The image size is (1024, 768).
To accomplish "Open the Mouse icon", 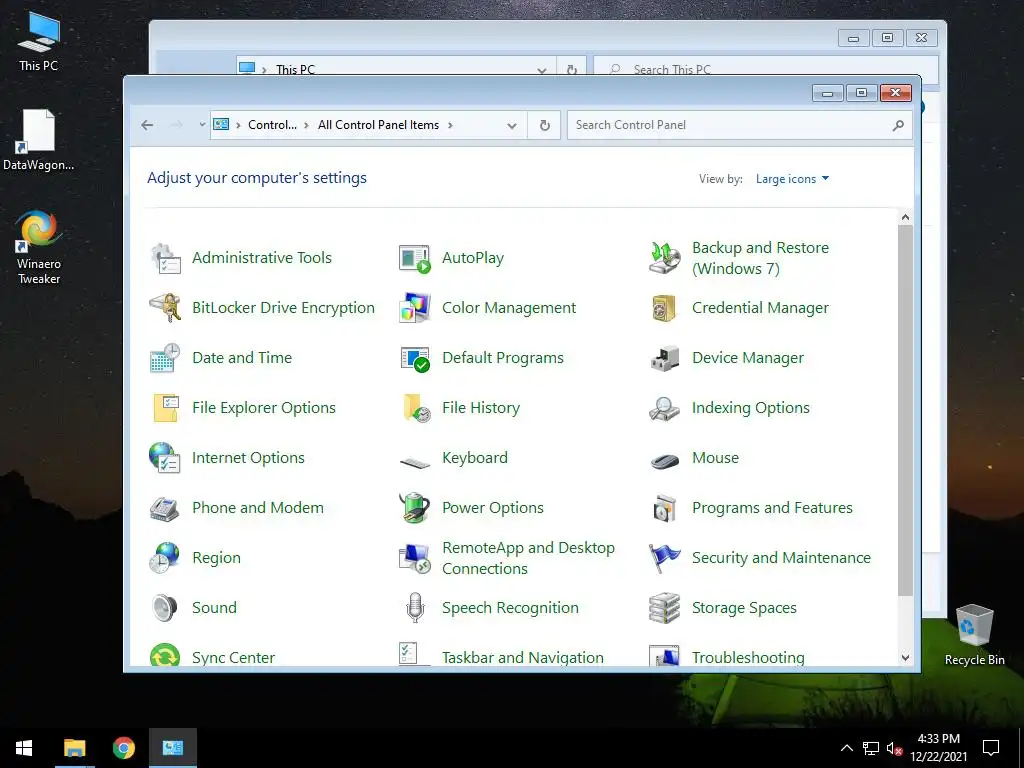I will click(x=665, y=460).
